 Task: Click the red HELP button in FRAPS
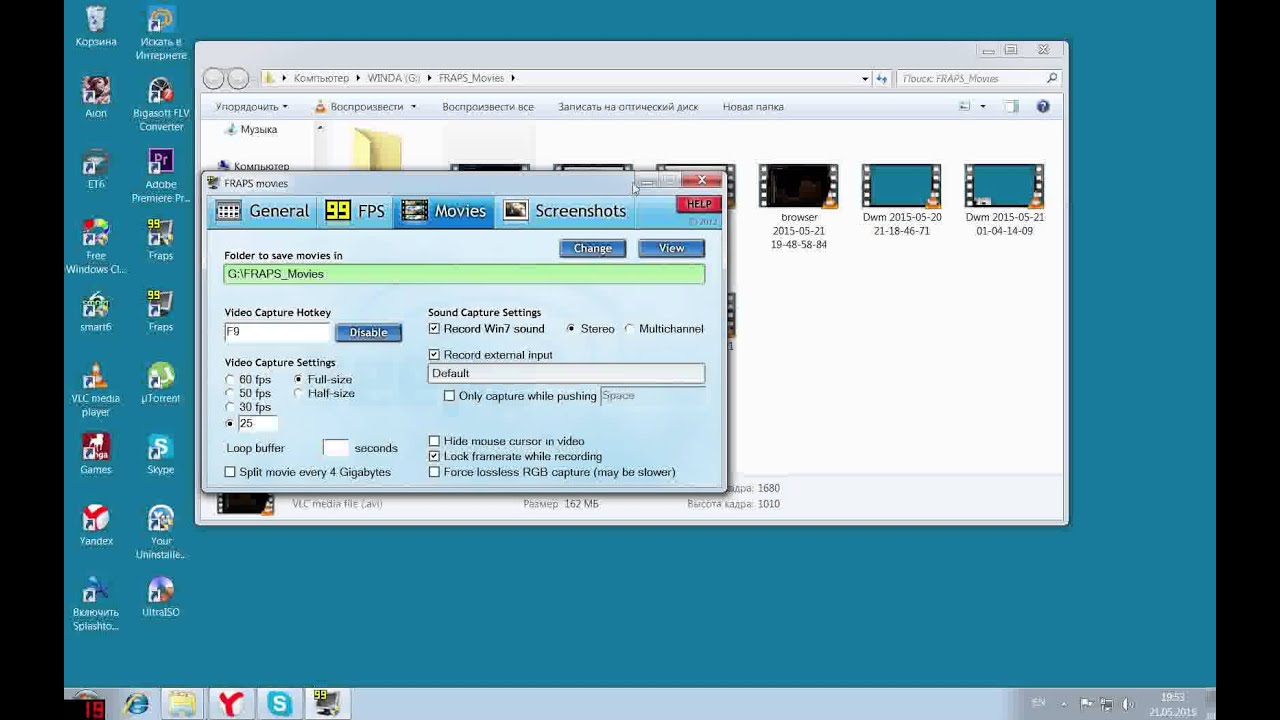(x=698, y=204)
